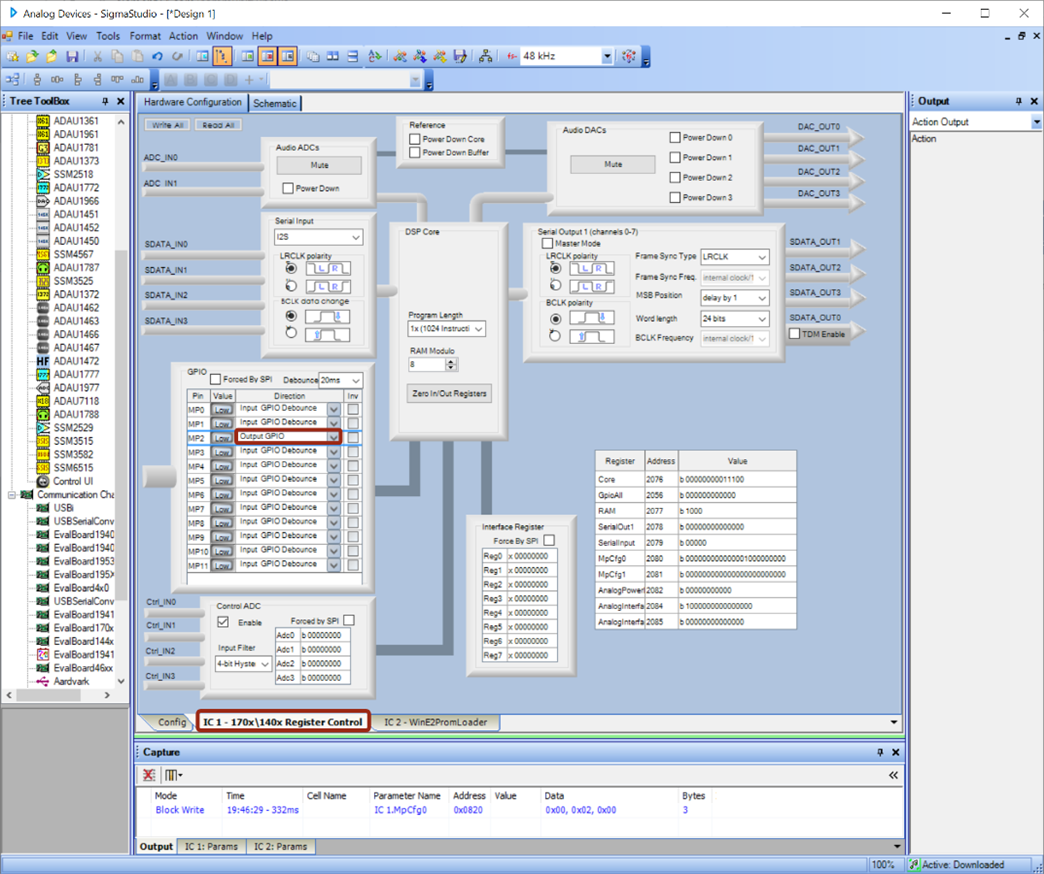Open the Tools menu

tap(108, 36)
